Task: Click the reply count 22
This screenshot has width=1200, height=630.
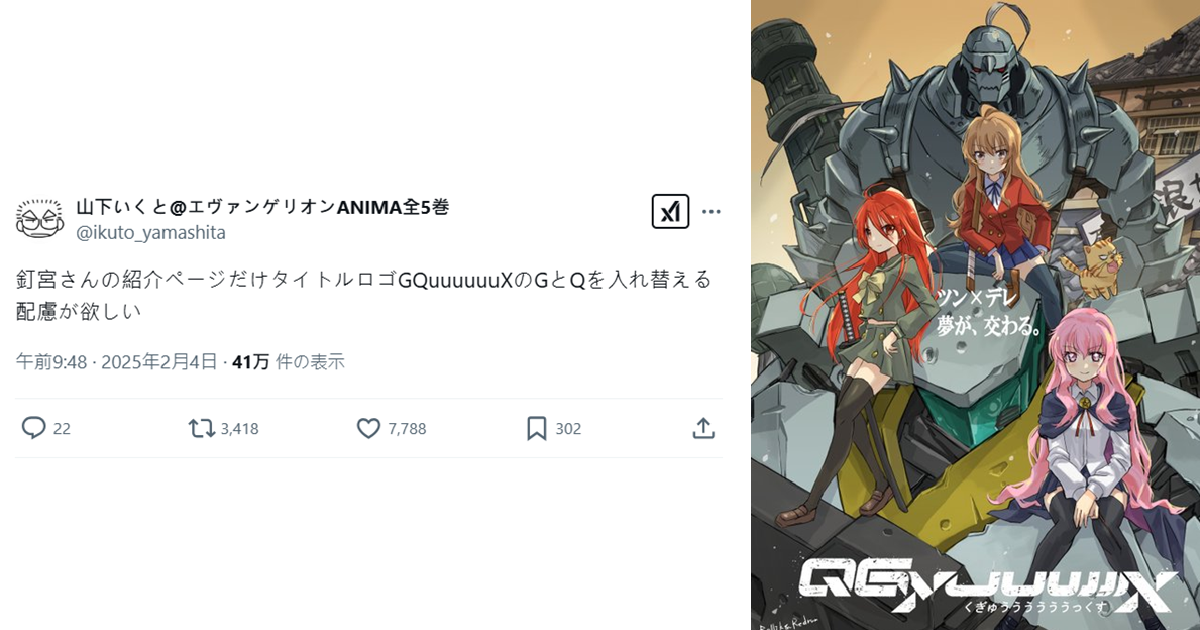Action: (x=62, y=429)
